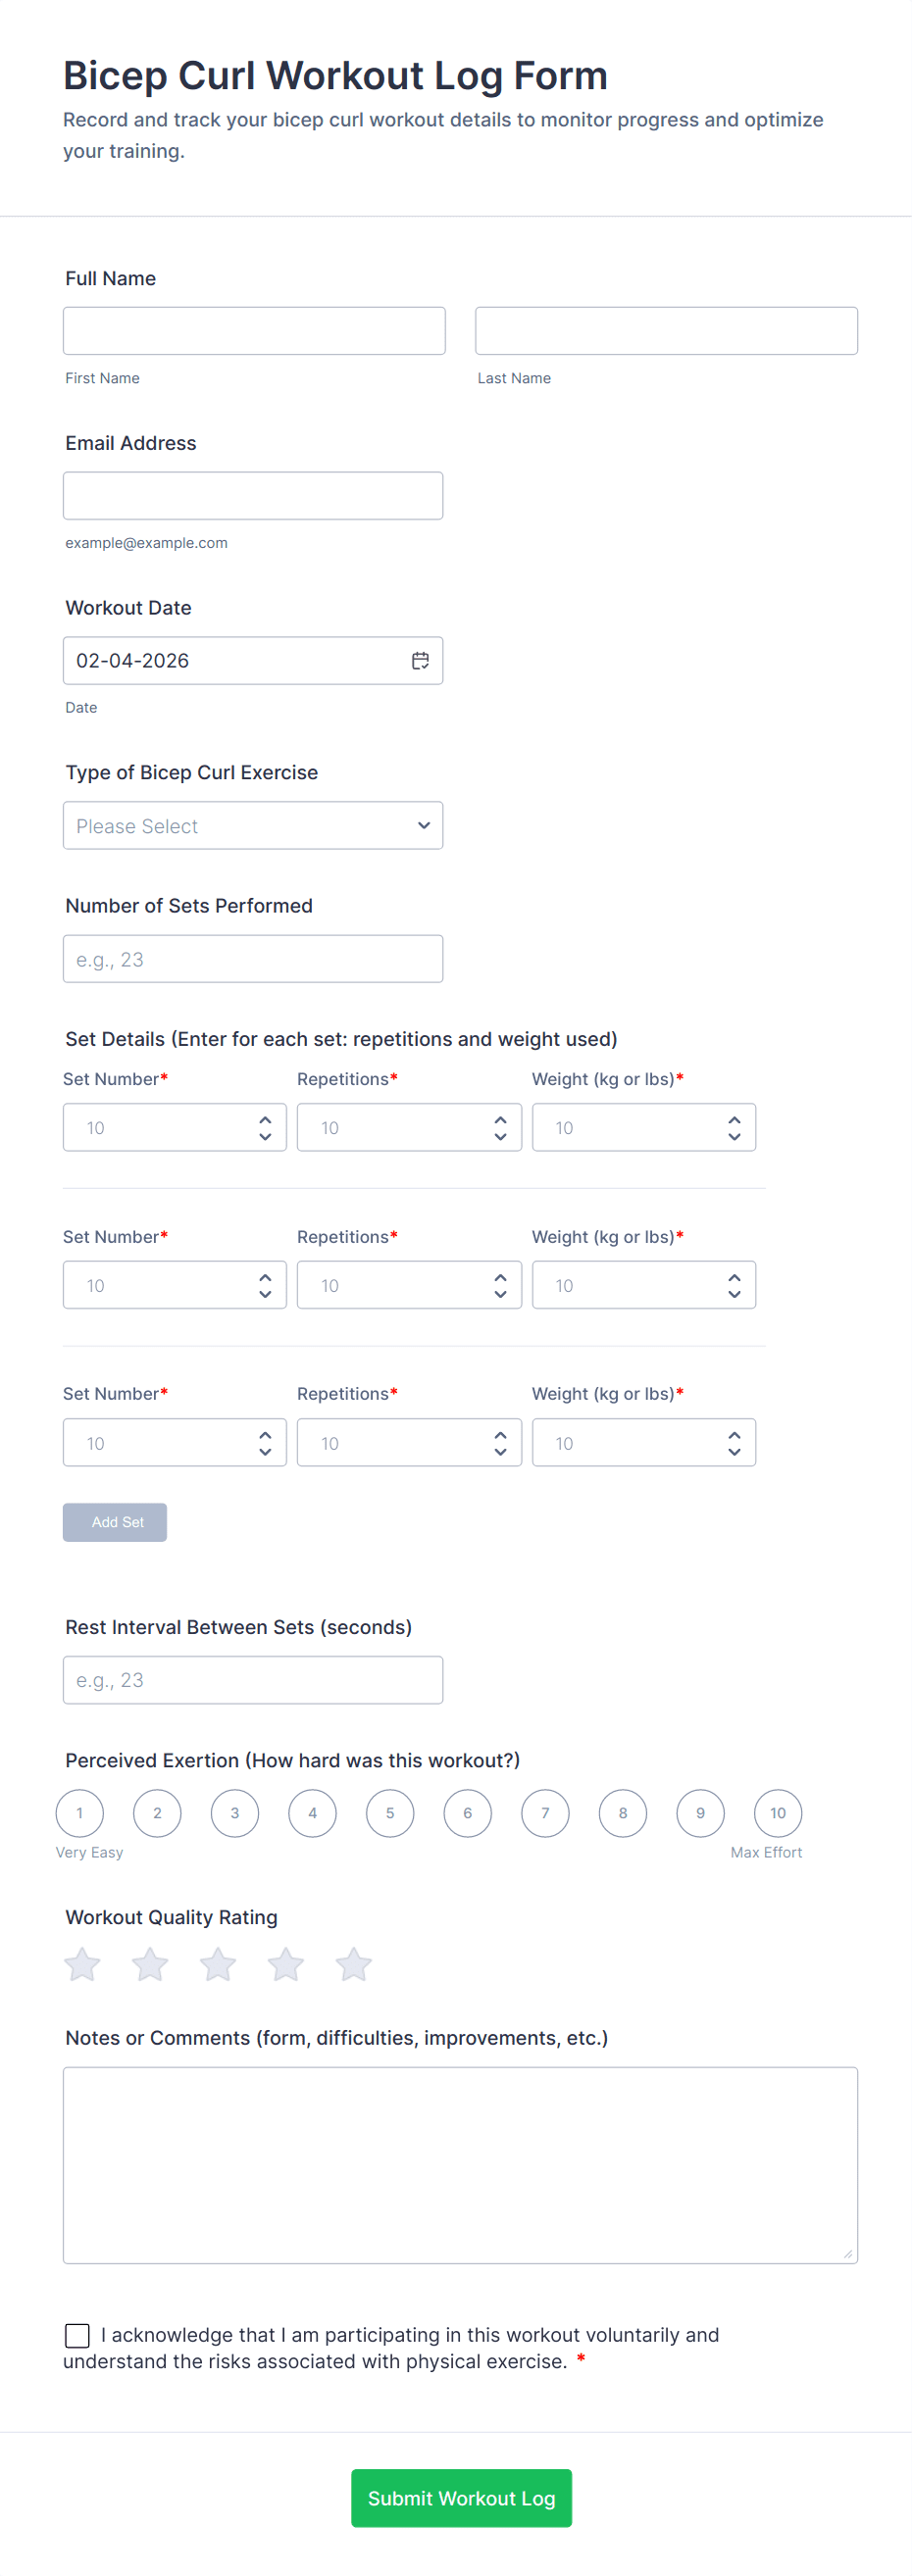Viewport: 912px width, 2576px height.
Task: Increase the first row's Set Number with the up arrow
Action: coord(265,1120)
